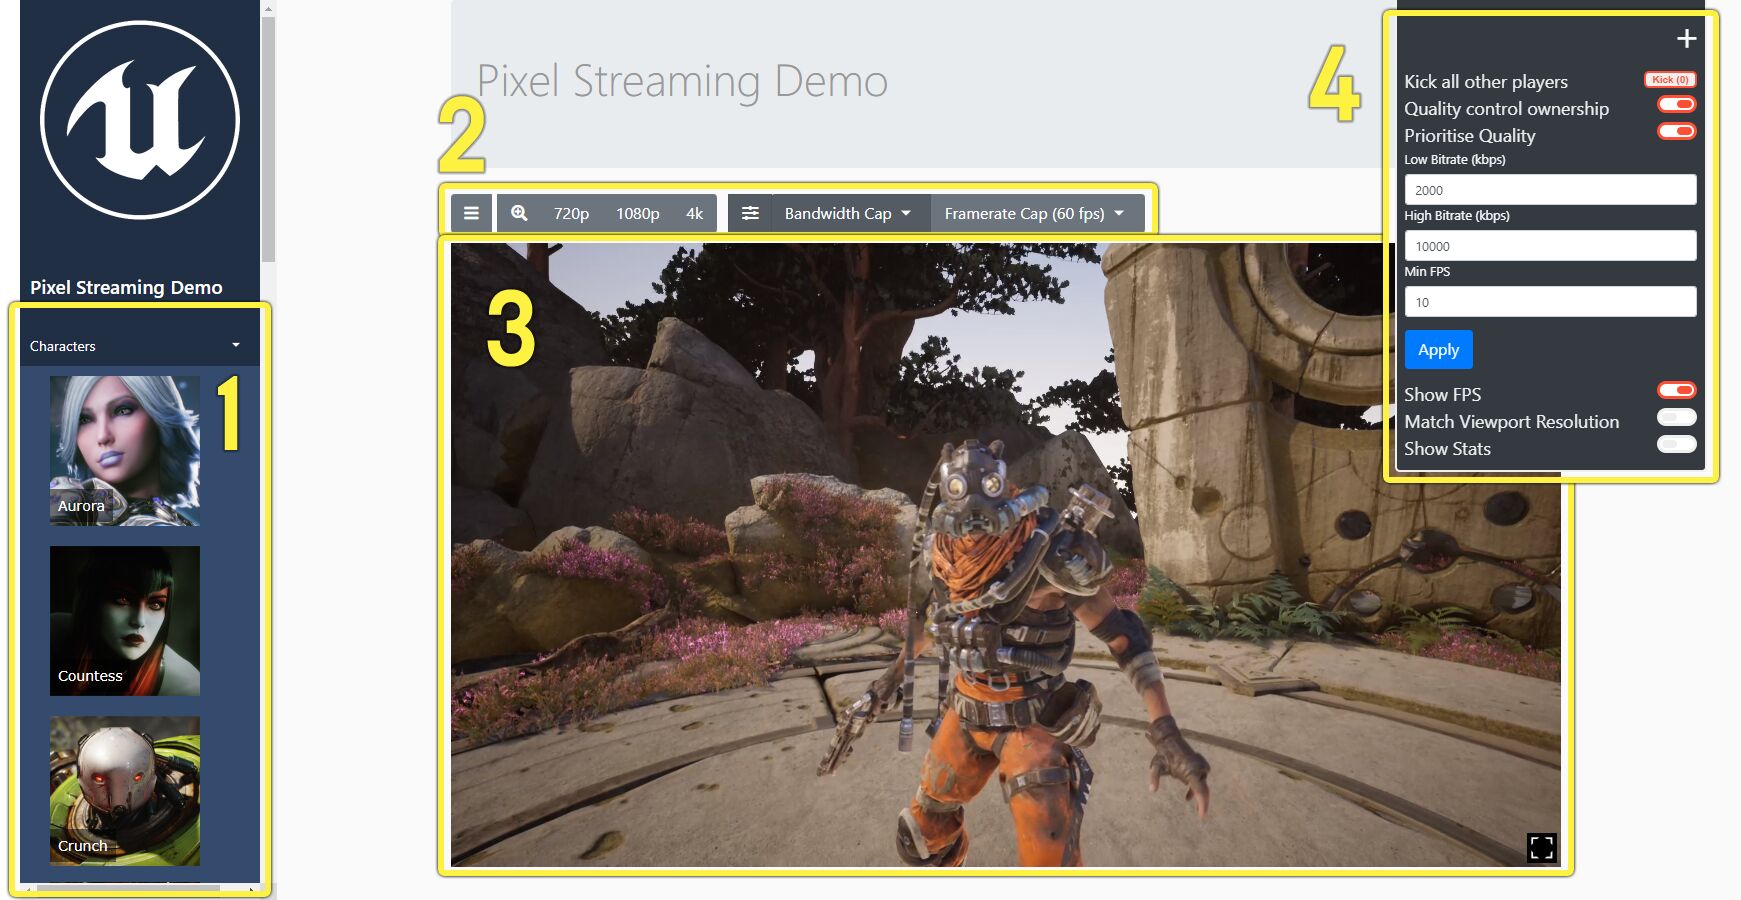Edit the Low Bitrate value field
The height and width of the screenshot is (900, 1741).
pos(1550,189)
